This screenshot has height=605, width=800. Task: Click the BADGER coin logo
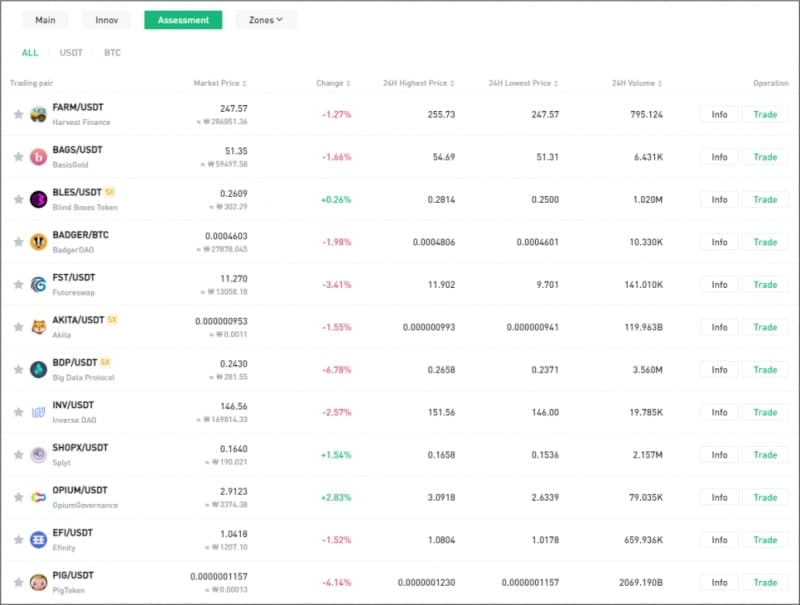[x=38, y=242]
